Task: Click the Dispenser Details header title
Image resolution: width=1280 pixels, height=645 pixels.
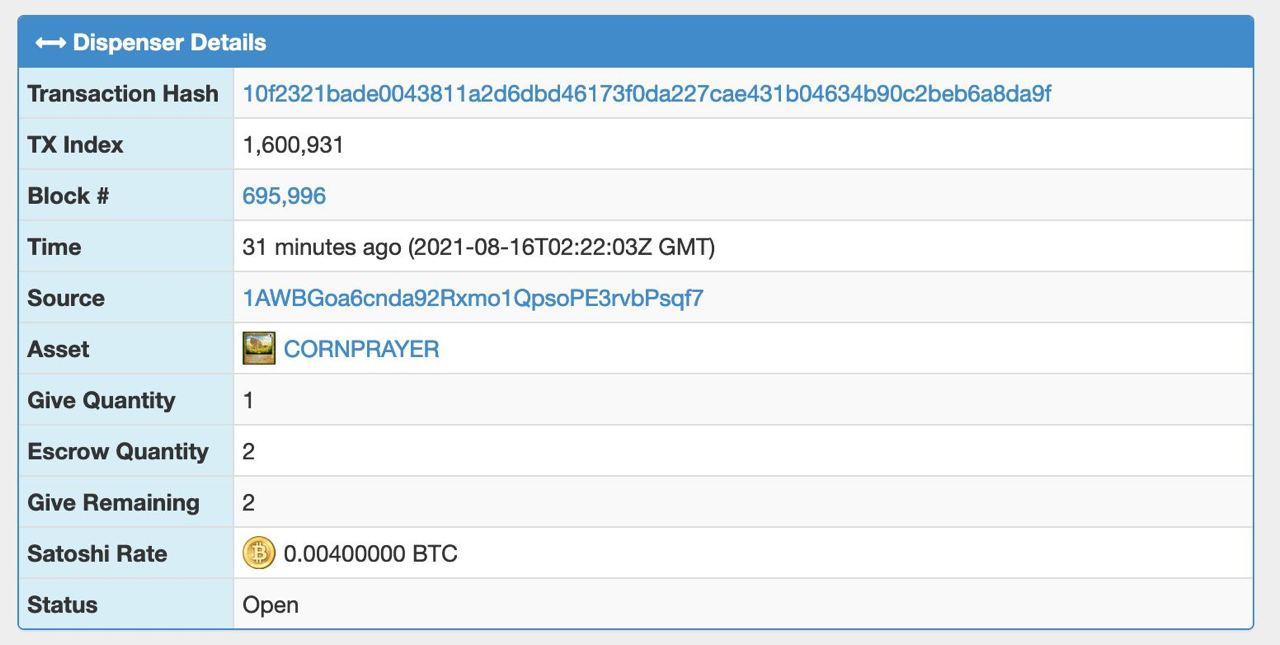Action: (x=169, y=43)
